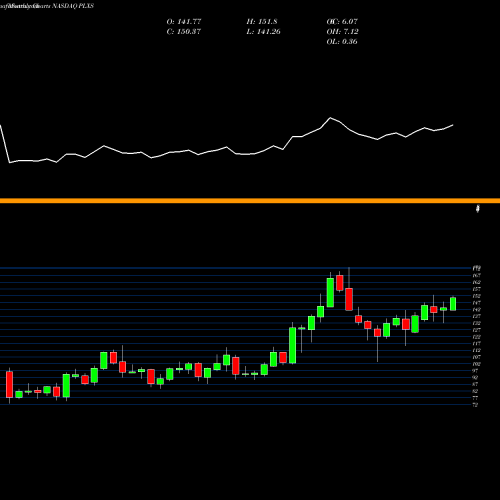500x500 pixels.
Task: Click the close price value C: 150.37
Action: point(184,32)
